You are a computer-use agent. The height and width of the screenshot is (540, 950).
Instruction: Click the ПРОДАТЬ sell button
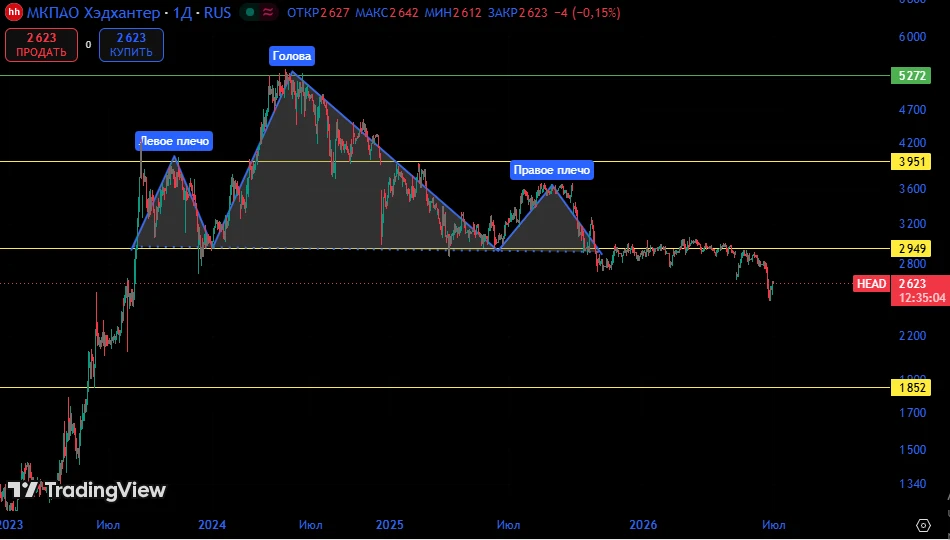pyautogui.click(x=41, y=45)
